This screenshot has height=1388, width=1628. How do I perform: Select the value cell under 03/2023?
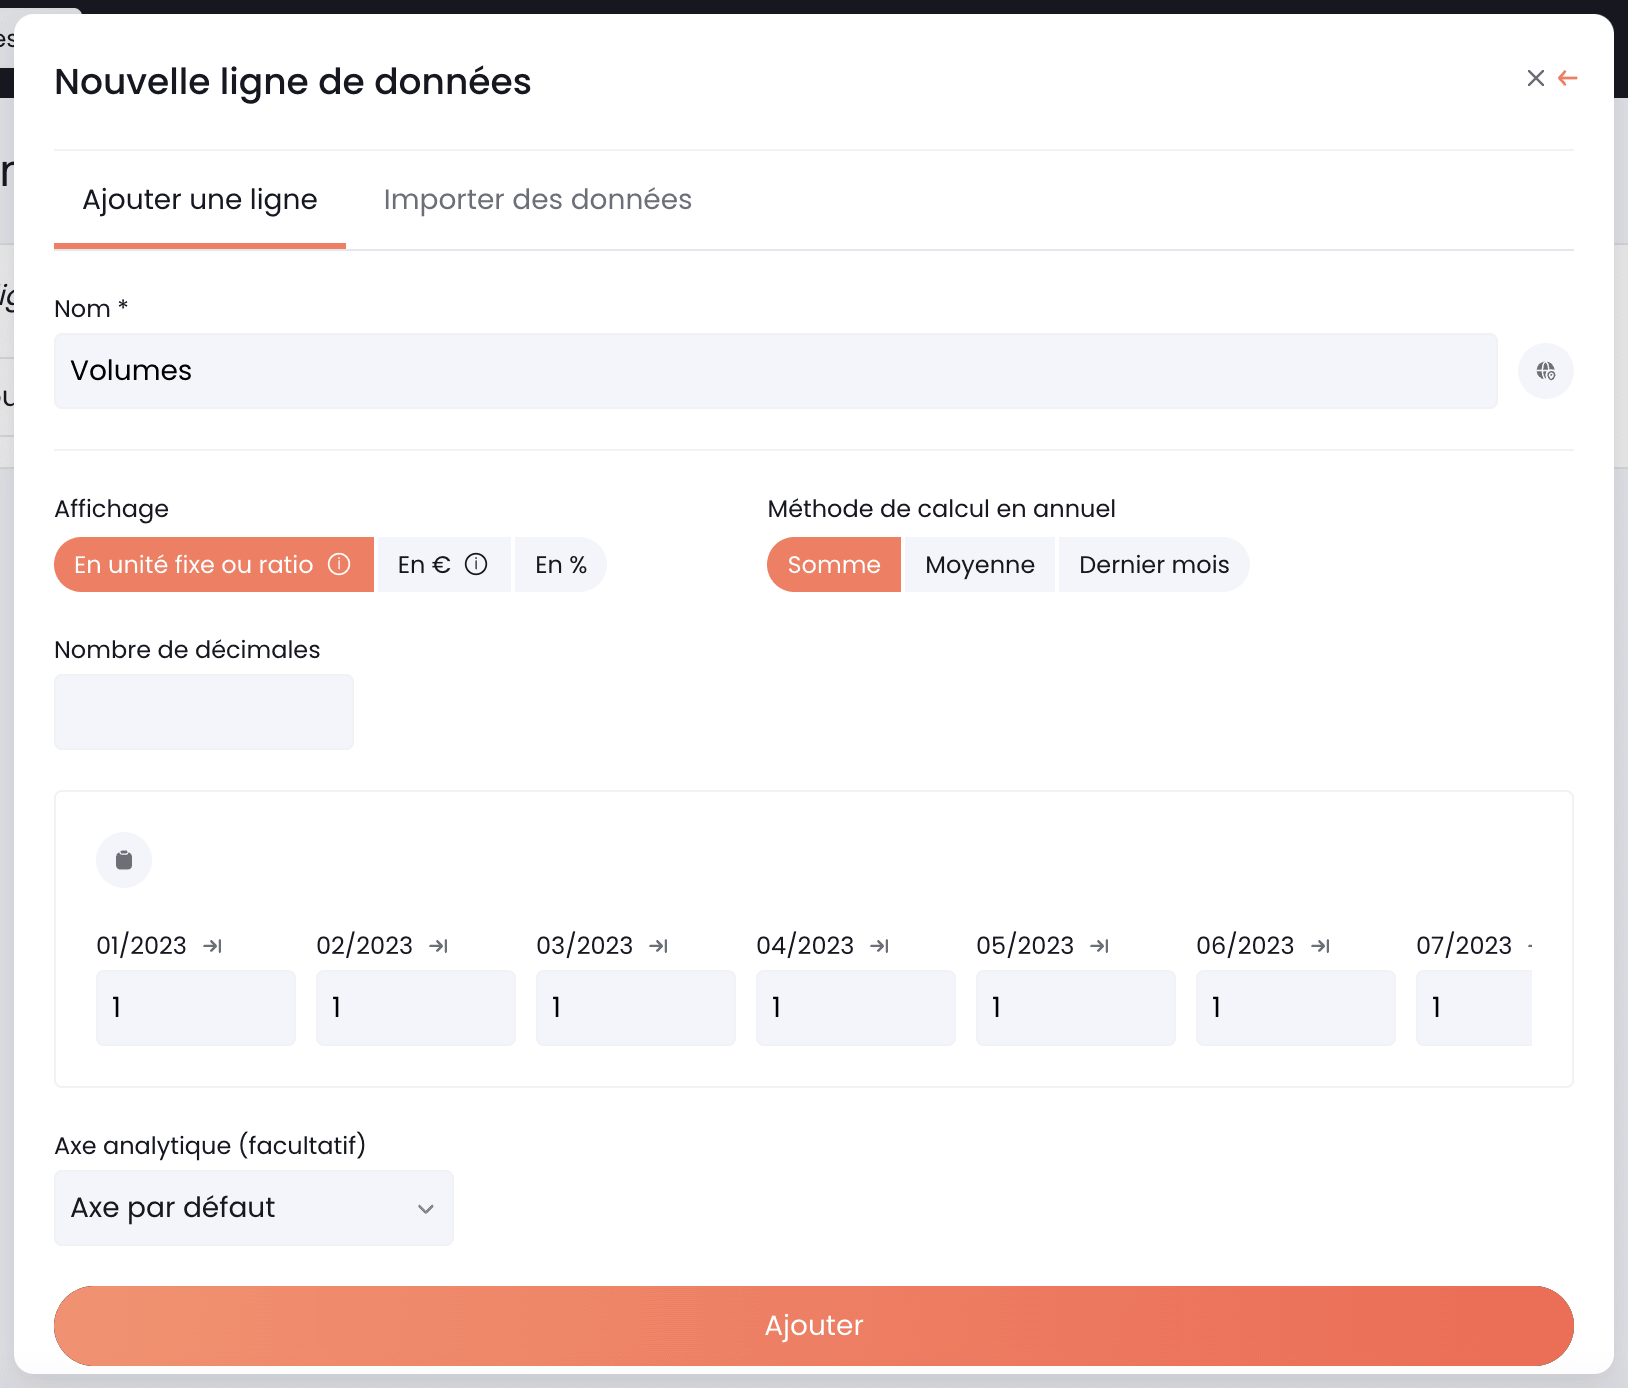click(636, 1008)
